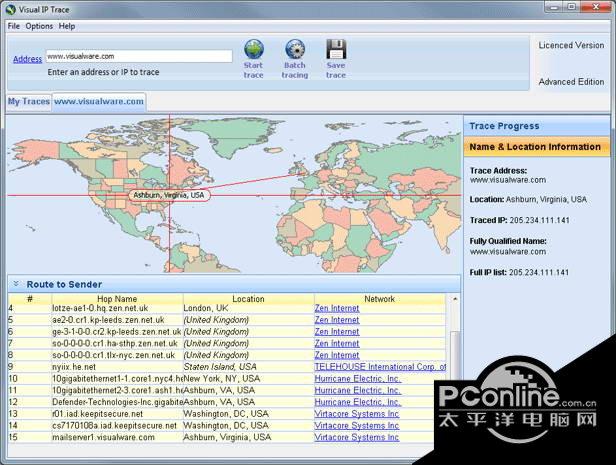This screenshot has width=616, height=465.
Task: Click the address input field
Action: click(139, 56)
